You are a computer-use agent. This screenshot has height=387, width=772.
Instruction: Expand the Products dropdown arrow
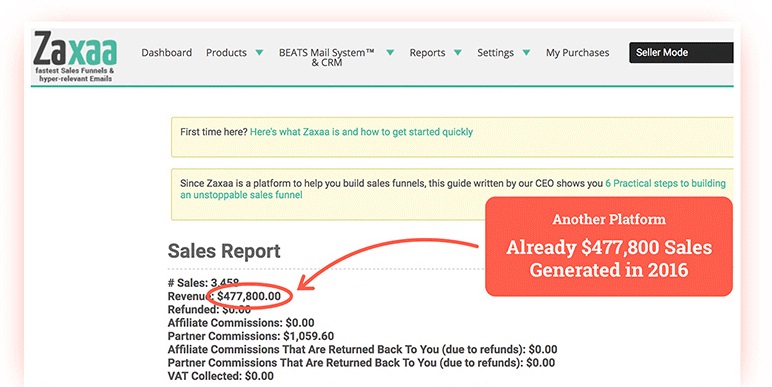pyautogui.click(x=259, y=53)
